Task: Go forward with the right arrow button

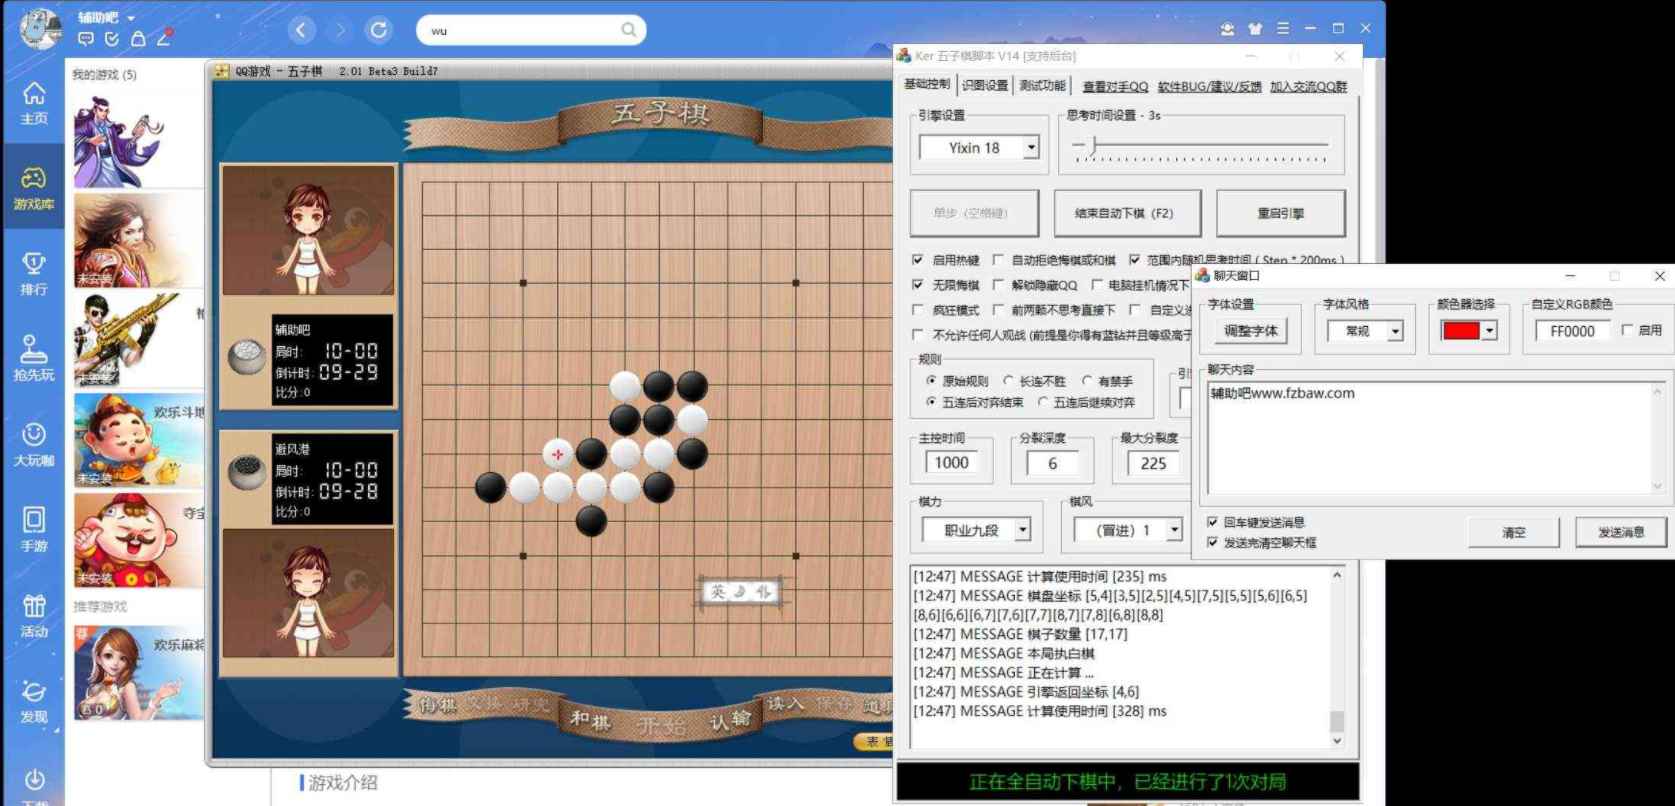Action: [x=340, y=30]
